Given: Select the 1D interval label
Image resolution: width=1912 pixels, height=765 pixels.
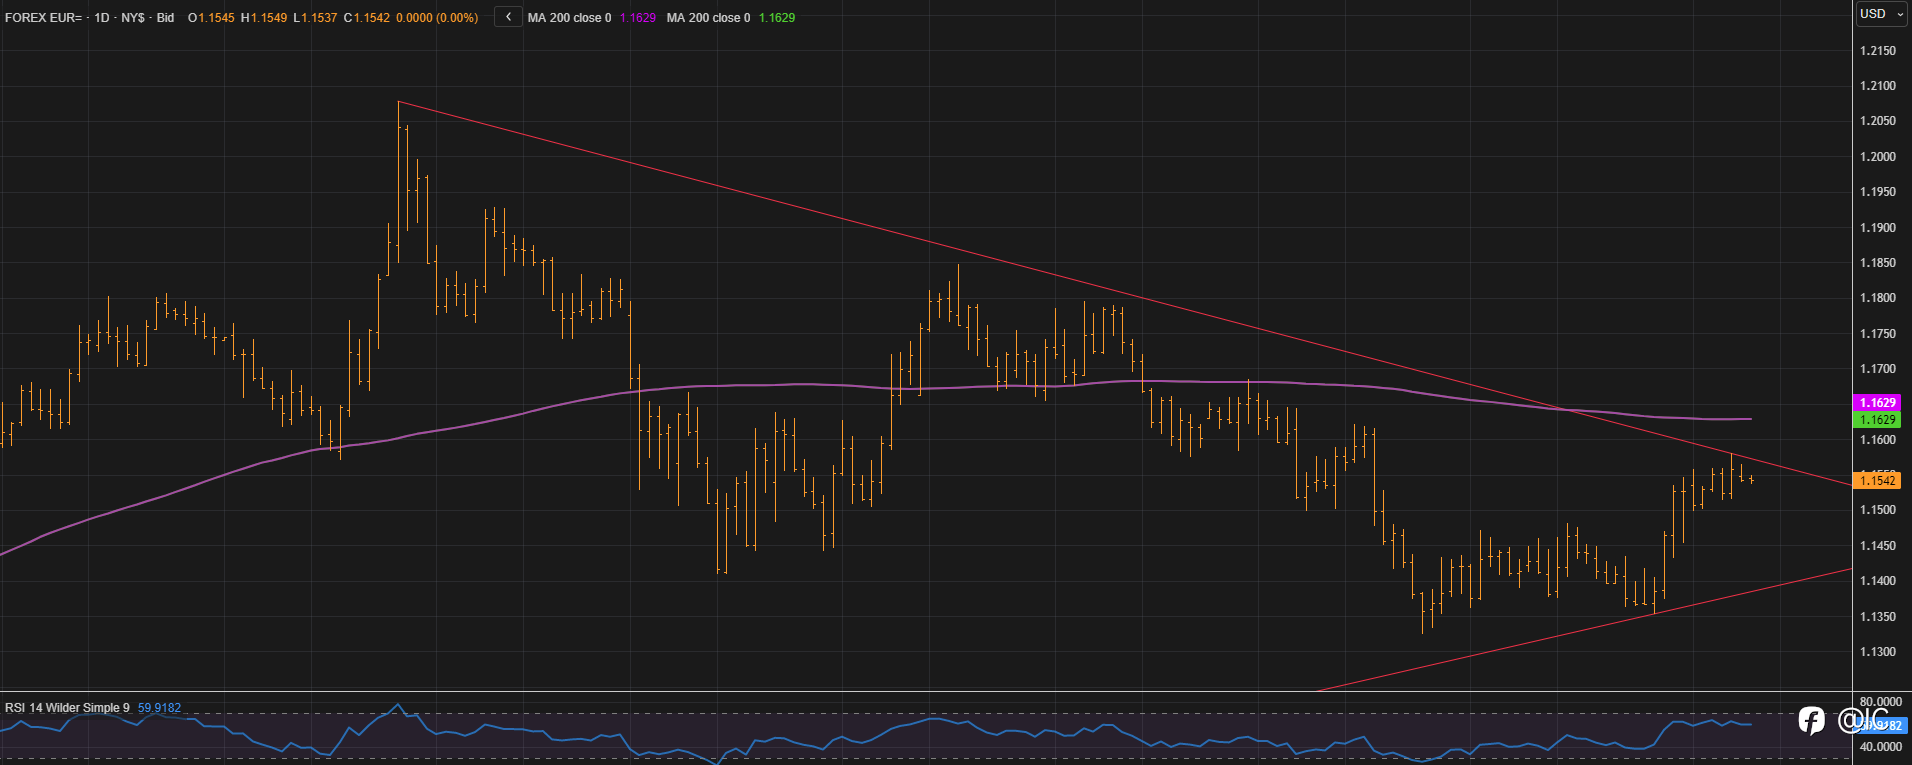Looking at the screenshot, I should pos(102,18).
